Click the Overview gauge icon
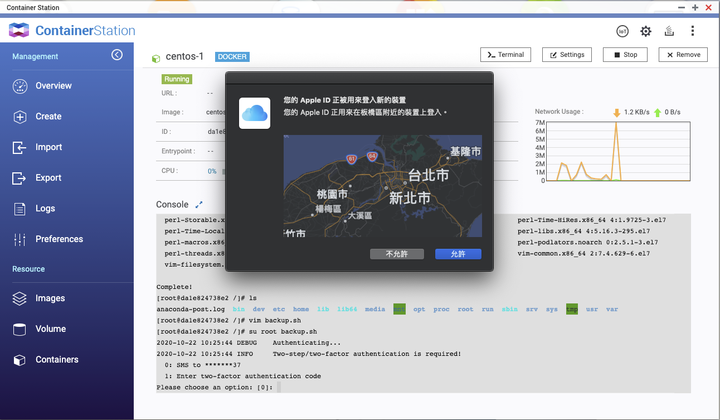 tap(20, 86)
